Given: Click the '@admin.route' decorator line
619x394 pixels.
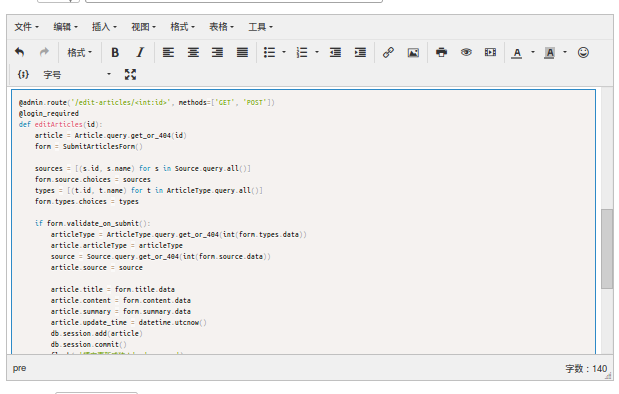Looking at the screenshot, I should point(146,102).
